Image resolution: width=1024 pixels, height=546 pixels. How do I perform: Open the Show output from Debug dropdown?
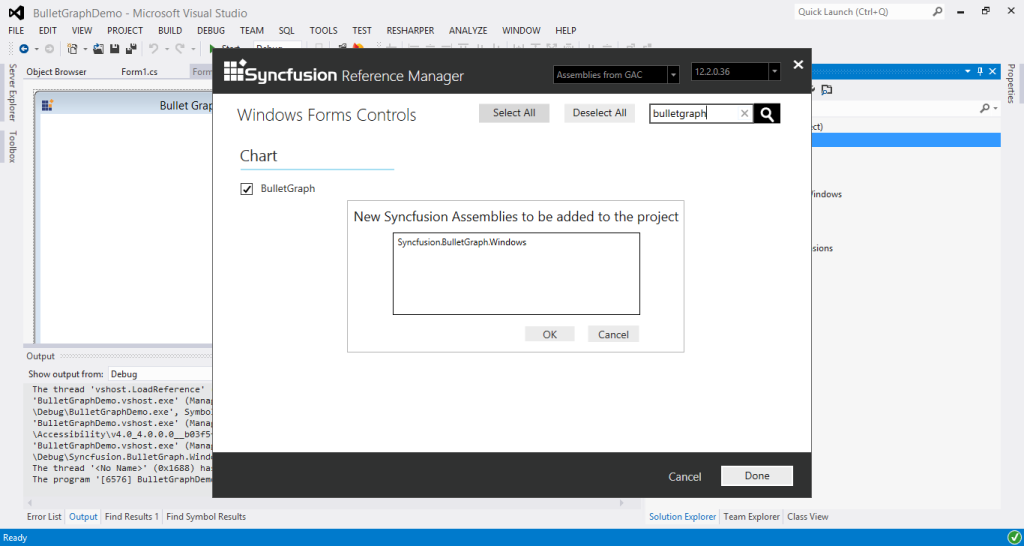[x=160, y=374]
